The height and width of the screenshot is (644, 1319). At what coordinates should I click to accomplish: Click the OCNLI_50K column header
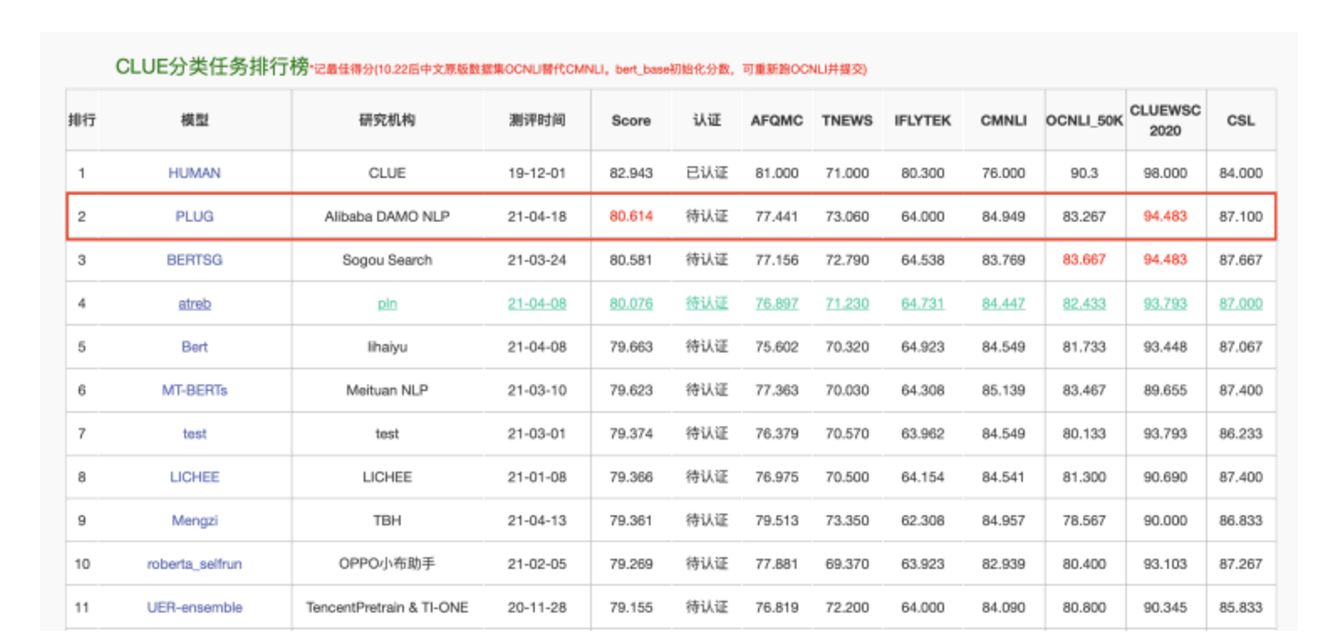point(1085,120)
